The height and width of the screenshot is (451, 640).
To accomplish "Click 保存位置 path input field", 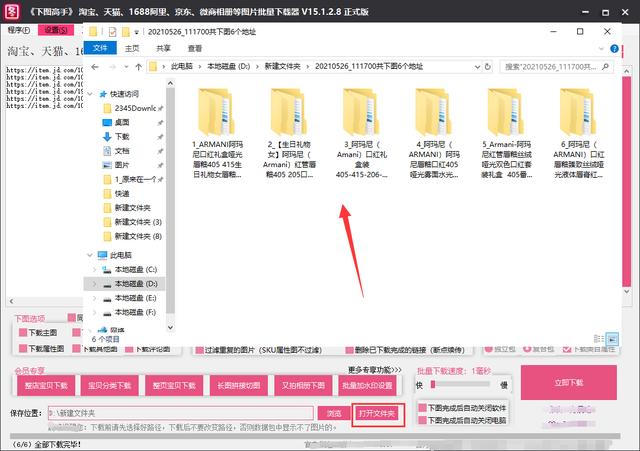I will [181, 413].
